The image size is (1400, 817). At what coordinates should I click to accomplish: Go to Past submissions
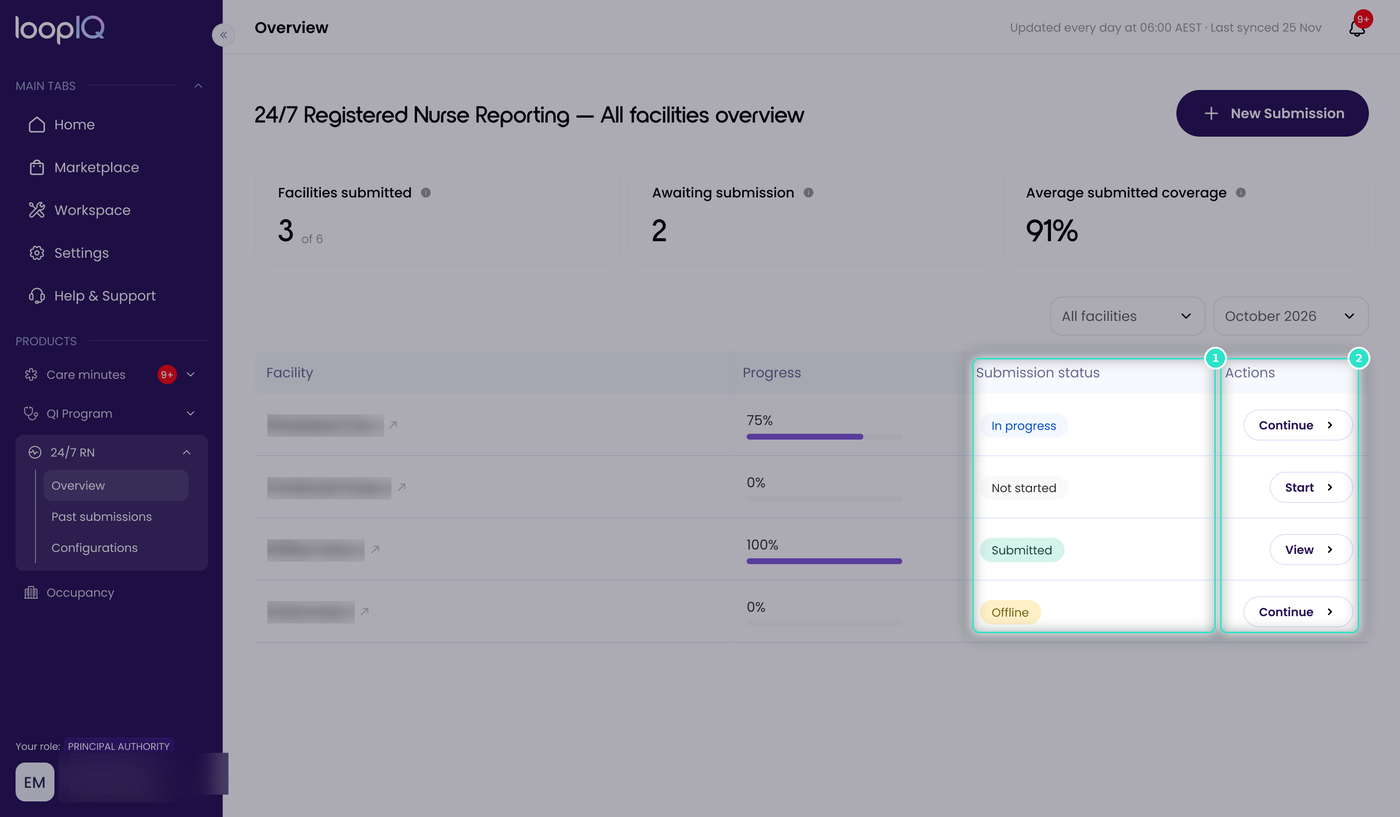102,517
